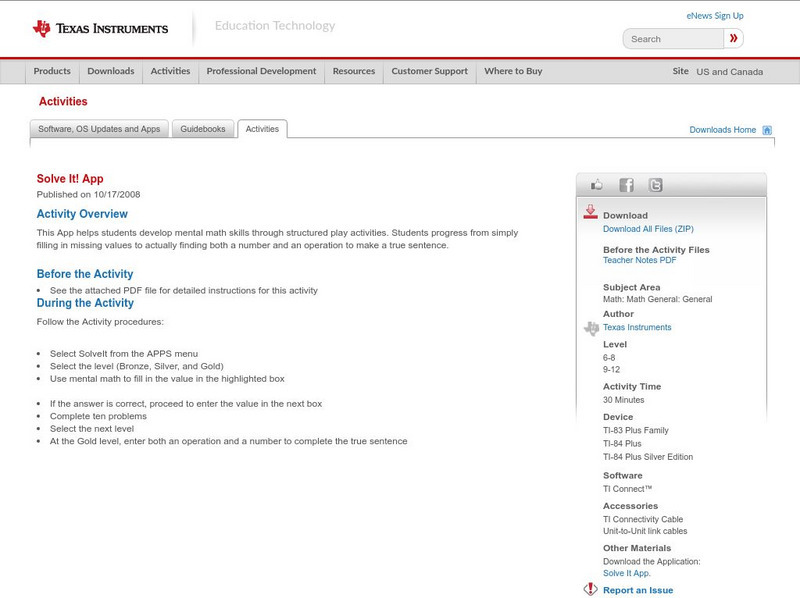Click the 'TI Connect™' software entry
The height and width of the screenshot is (598, 800).
pyautogui.click(x=627, y=489)
